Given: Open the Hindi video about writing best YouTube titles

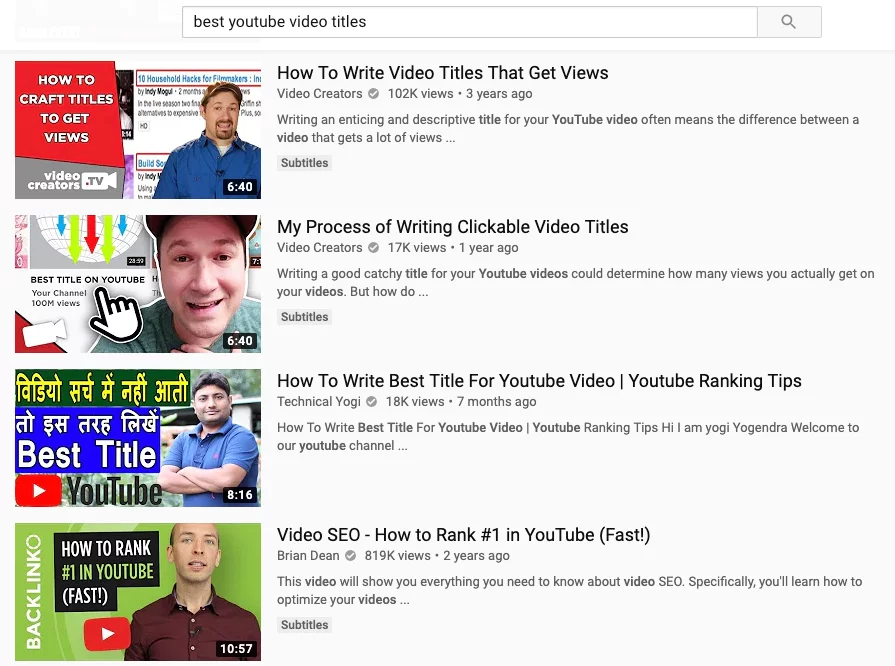Looking at the screenshot, I should pos(540,381).
